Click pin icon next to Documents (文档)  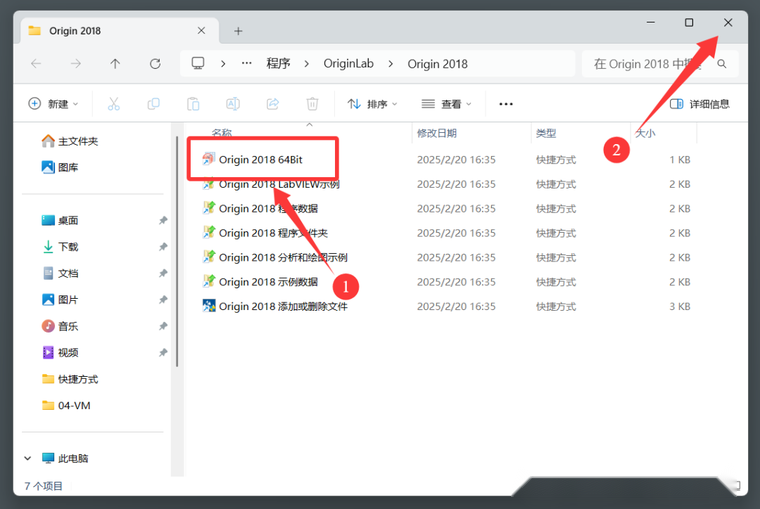point(163,273)
